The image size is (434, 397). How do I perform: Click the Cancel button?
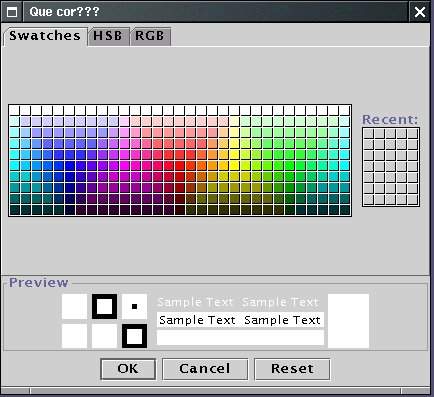coord(205,369)
